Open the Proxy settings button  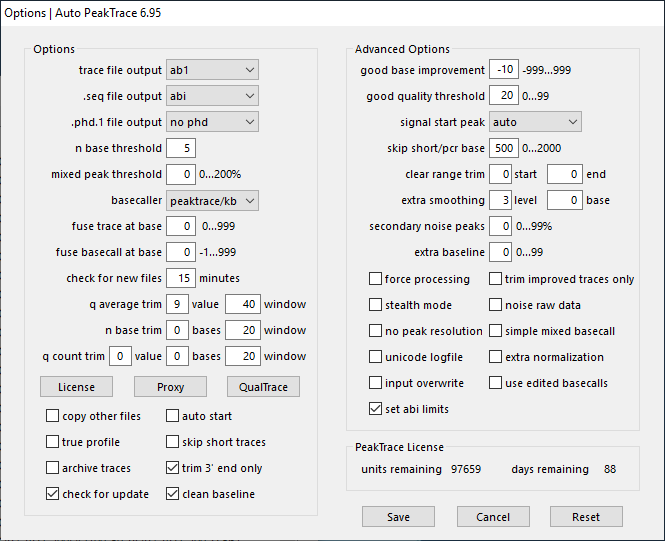[x=170, y=387]
